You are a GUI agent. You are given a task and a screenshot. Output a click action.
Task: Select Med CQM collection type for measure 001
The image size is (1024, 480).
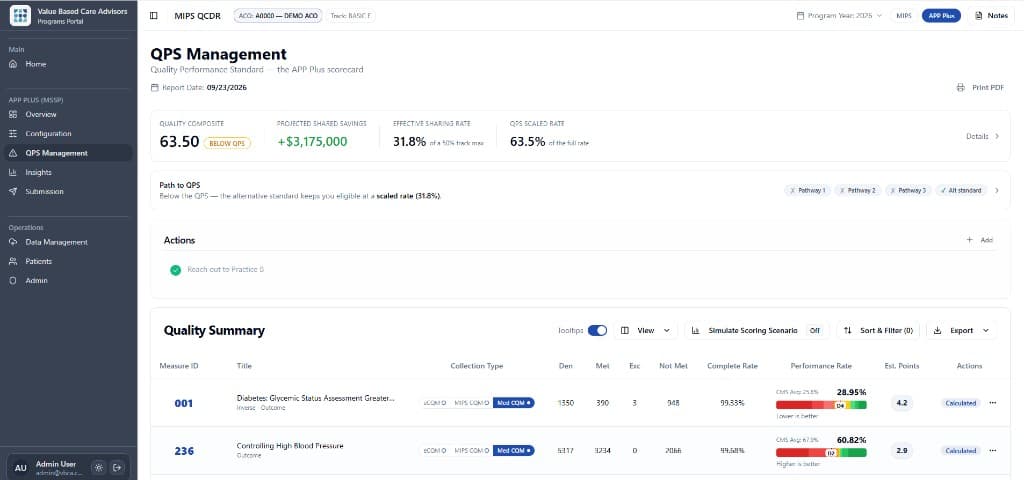coord(513,403)
